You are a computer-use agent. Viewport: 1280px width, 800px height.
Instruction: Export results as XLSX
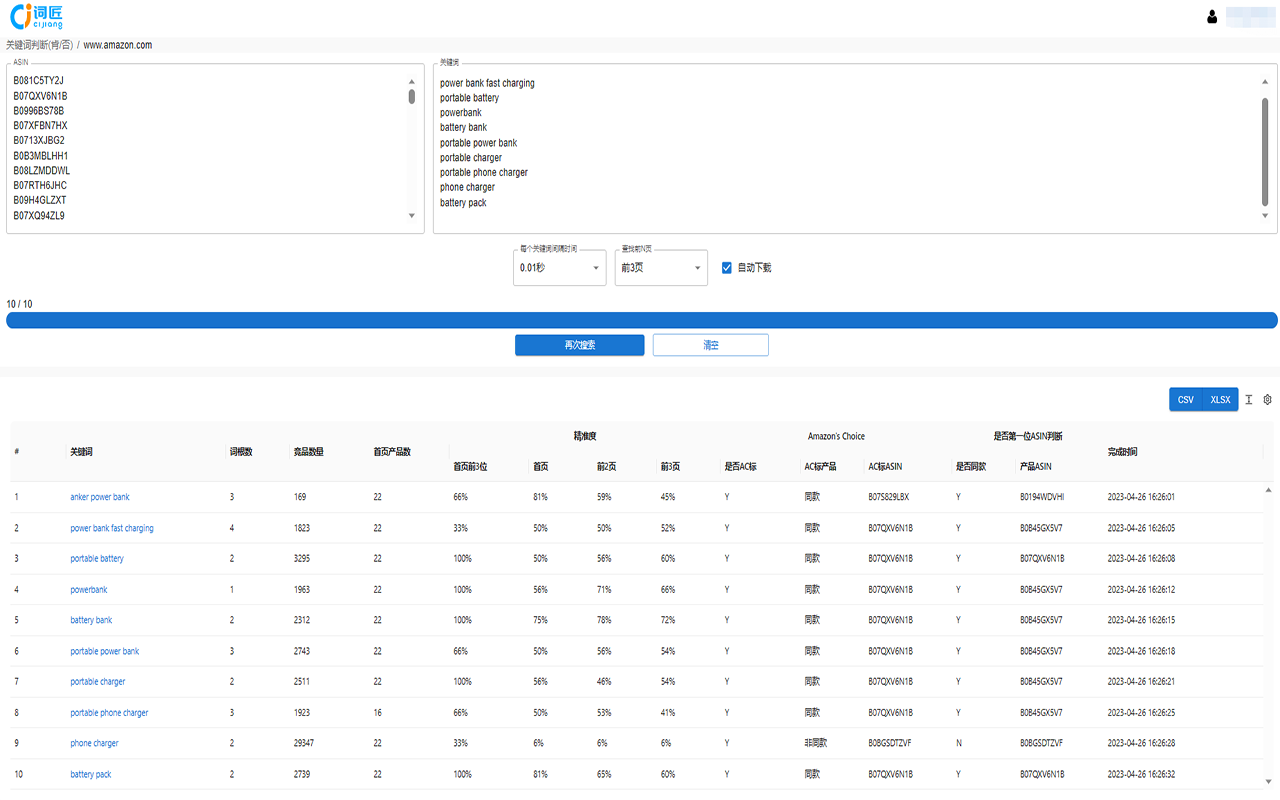point(1220,400)
